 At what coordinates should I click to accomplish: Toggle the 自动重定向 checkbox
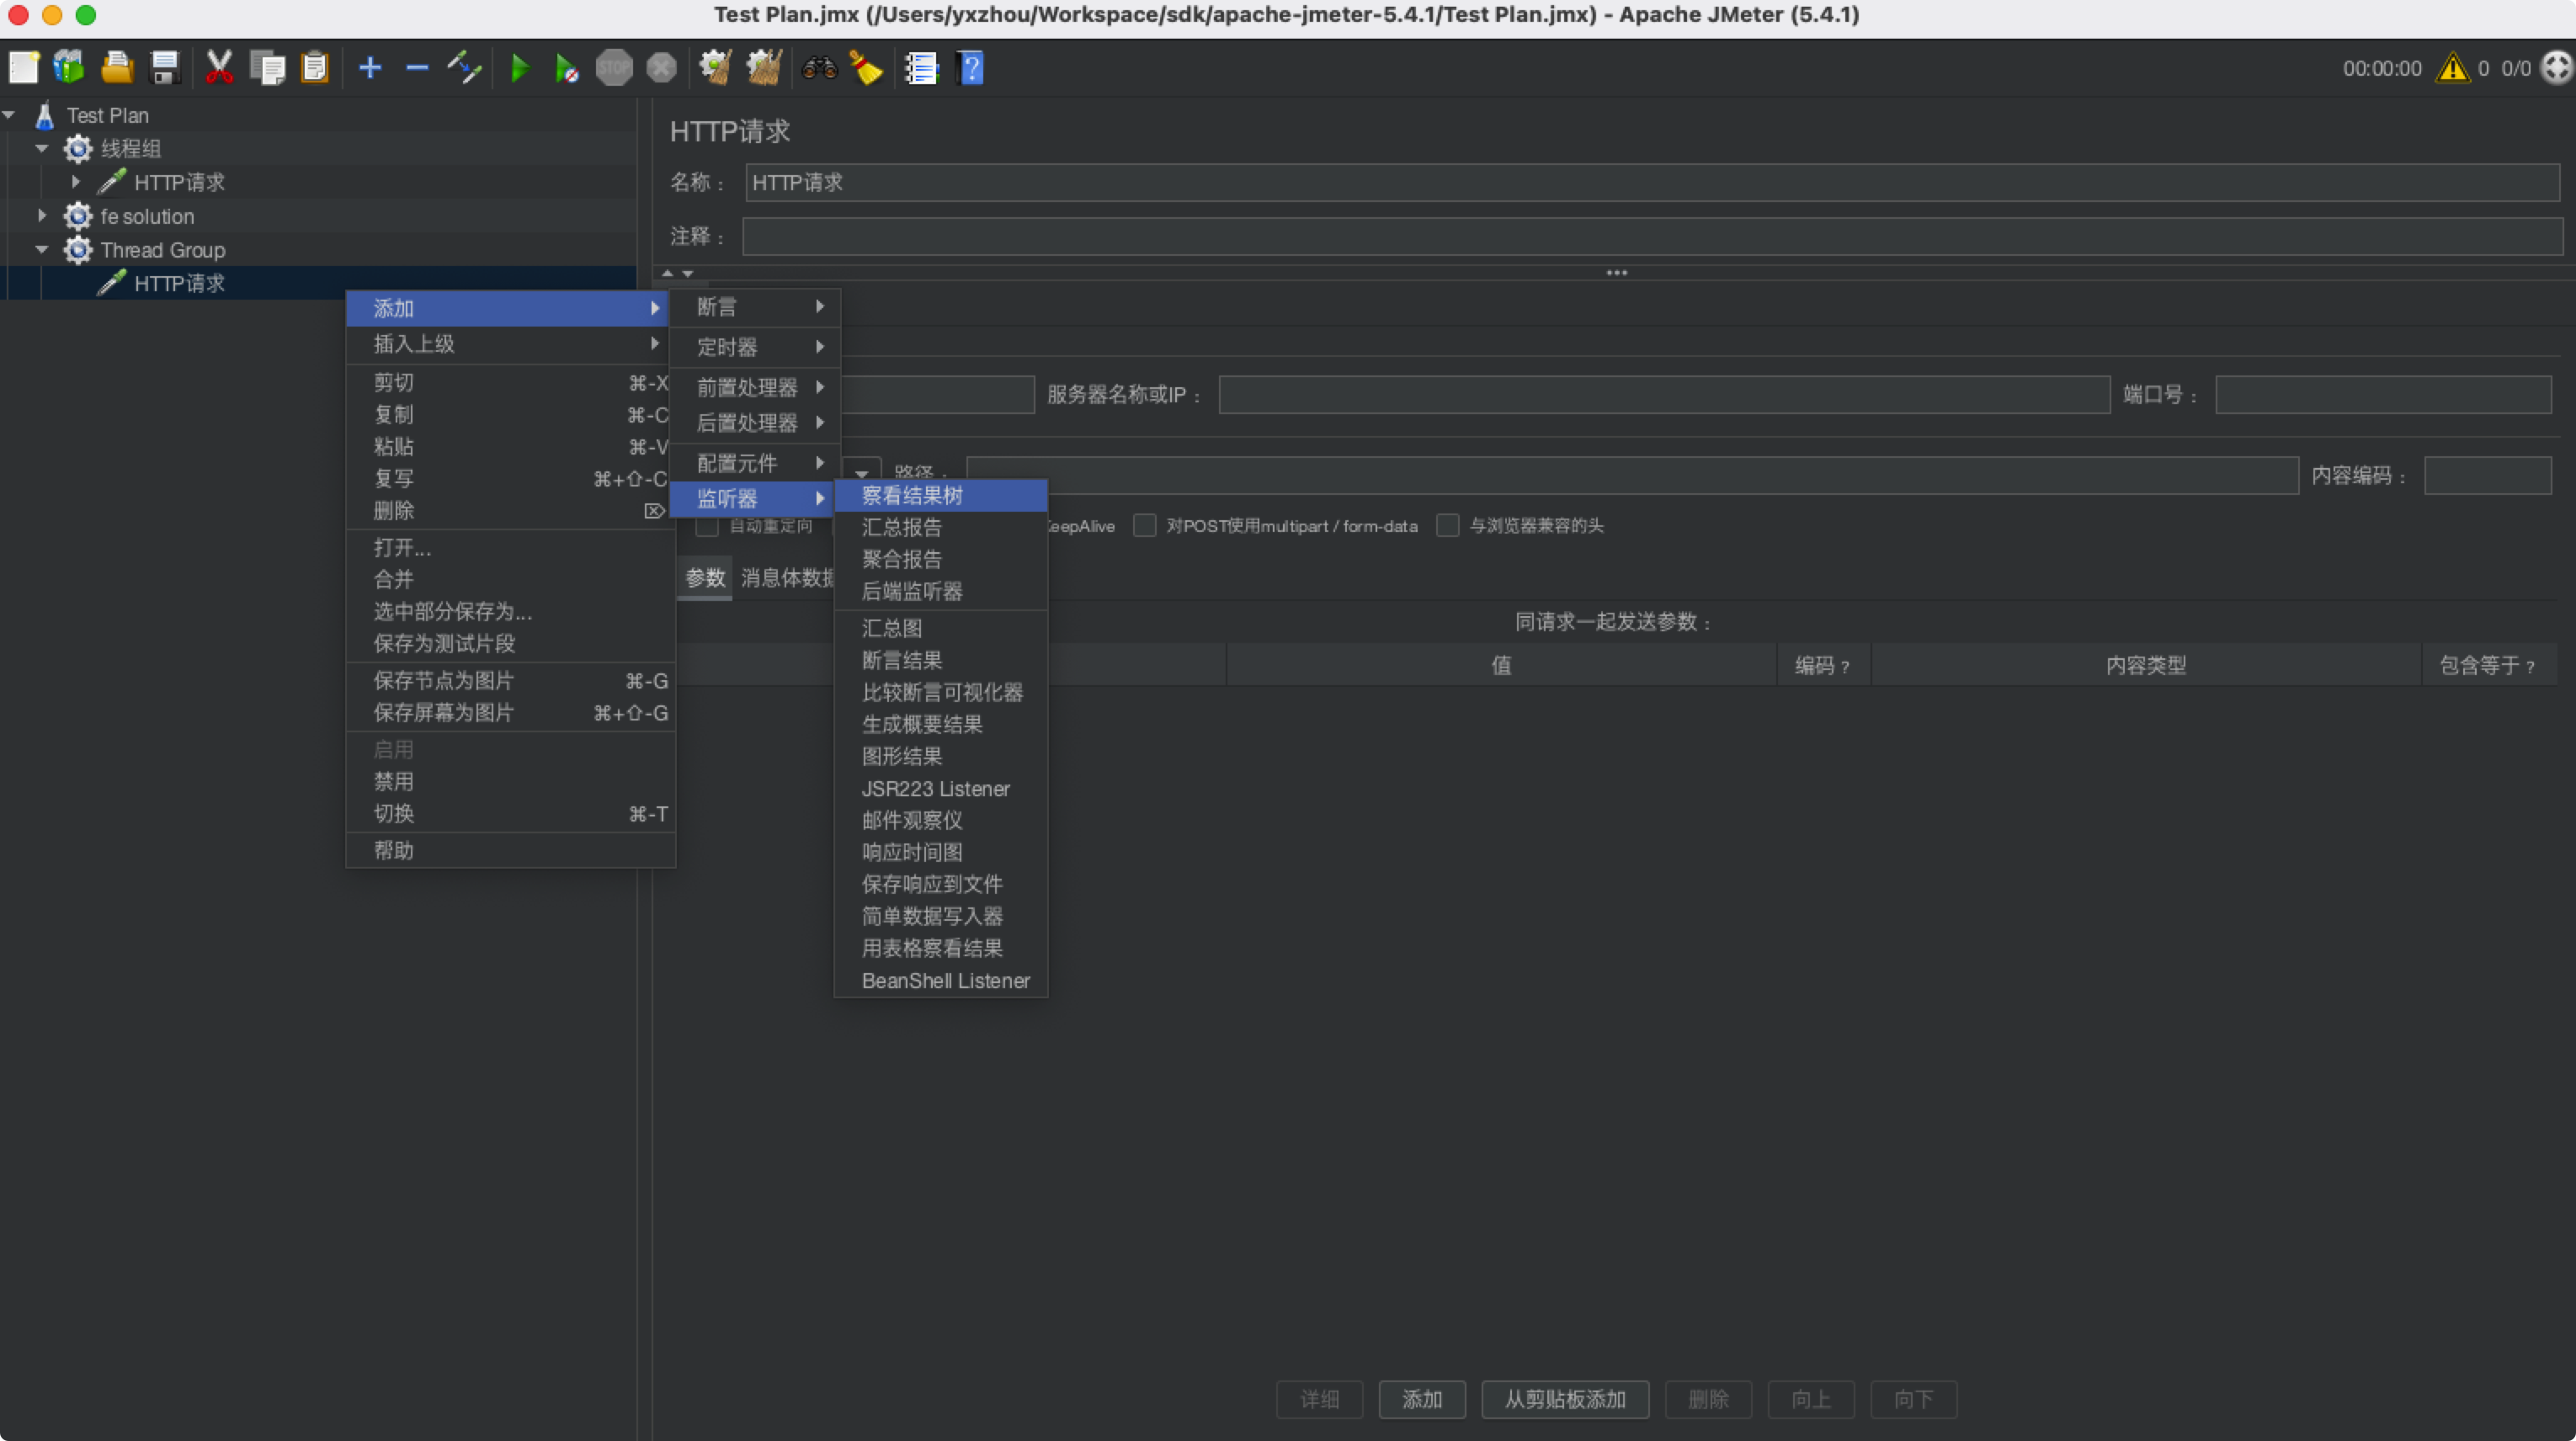(x=707, y=526)
